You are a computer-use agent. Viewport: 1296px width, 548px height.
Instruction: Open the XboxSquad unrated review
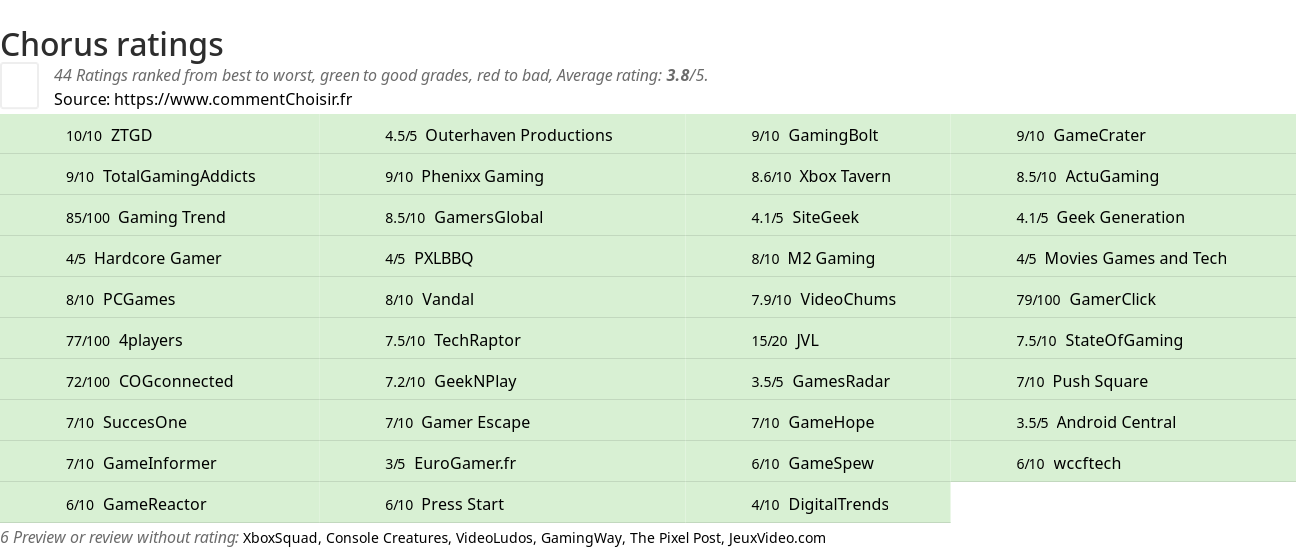[280, 538]
